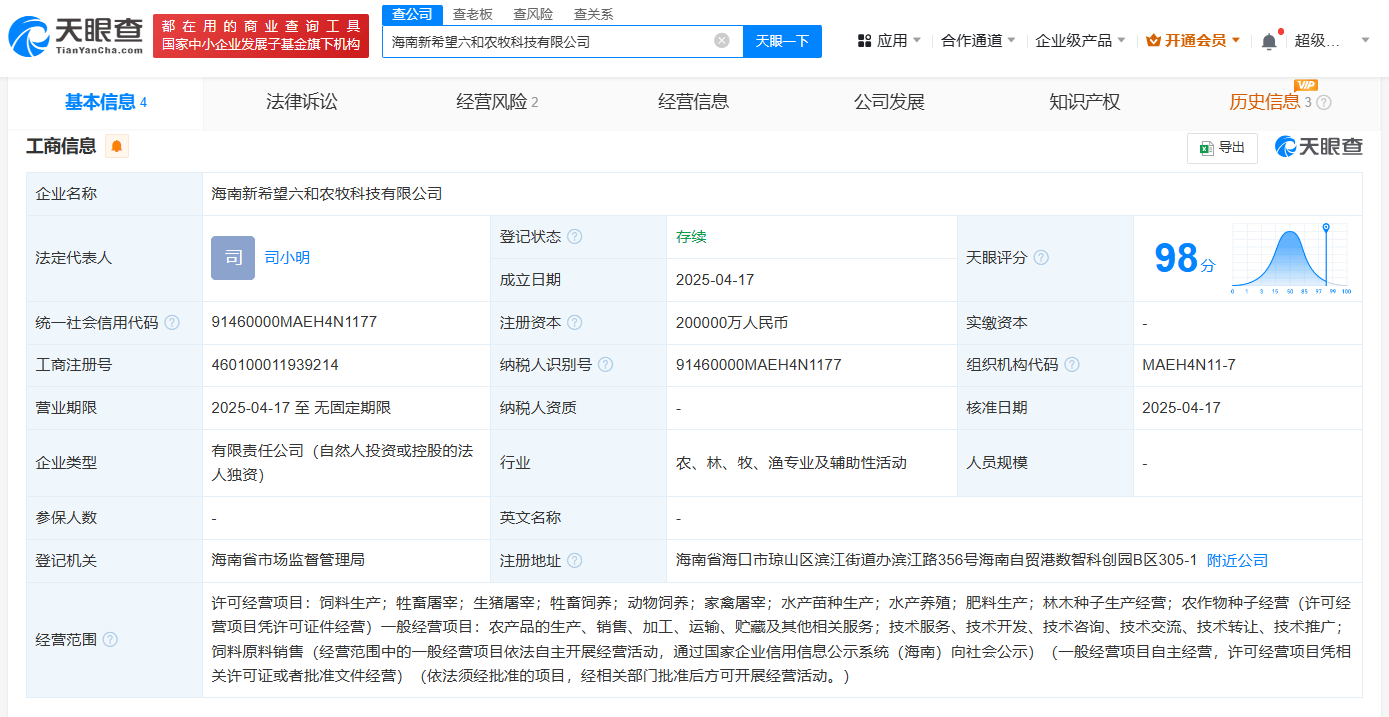Click the help icon next to 天眼评分
Screen dimensions: 1389x717
pyautogui.click(x=1041, y=258)
